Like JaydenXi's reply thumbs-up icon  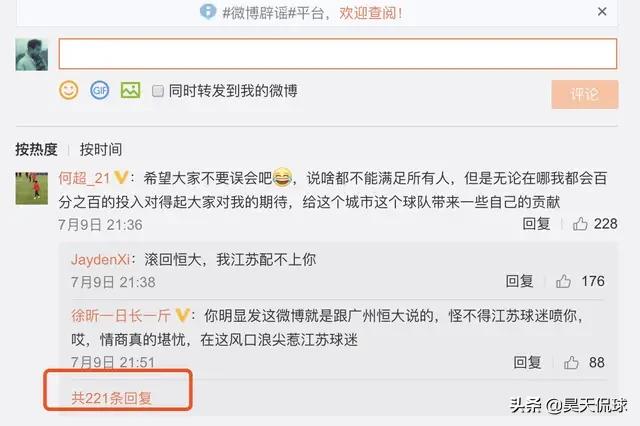tap(563, 281)
